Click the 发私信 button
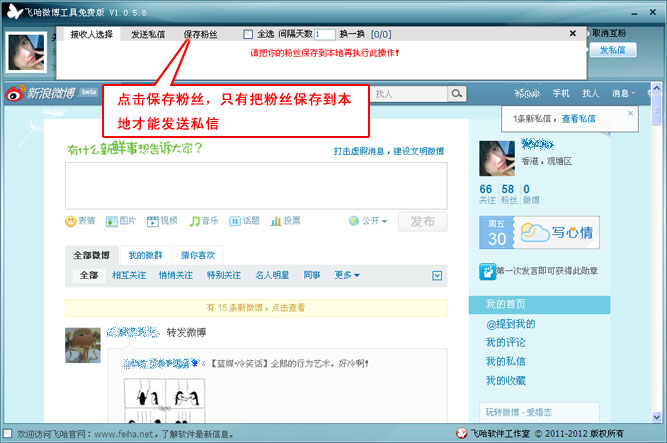 pyautogui.click(x=613, y=50)
